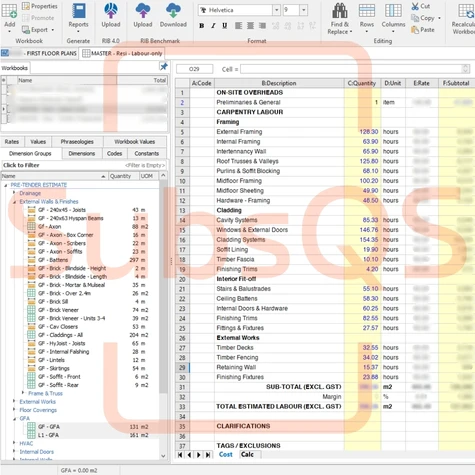475x475 pixels.
Task: Open the Rows menu
Action: pos(367,18)
